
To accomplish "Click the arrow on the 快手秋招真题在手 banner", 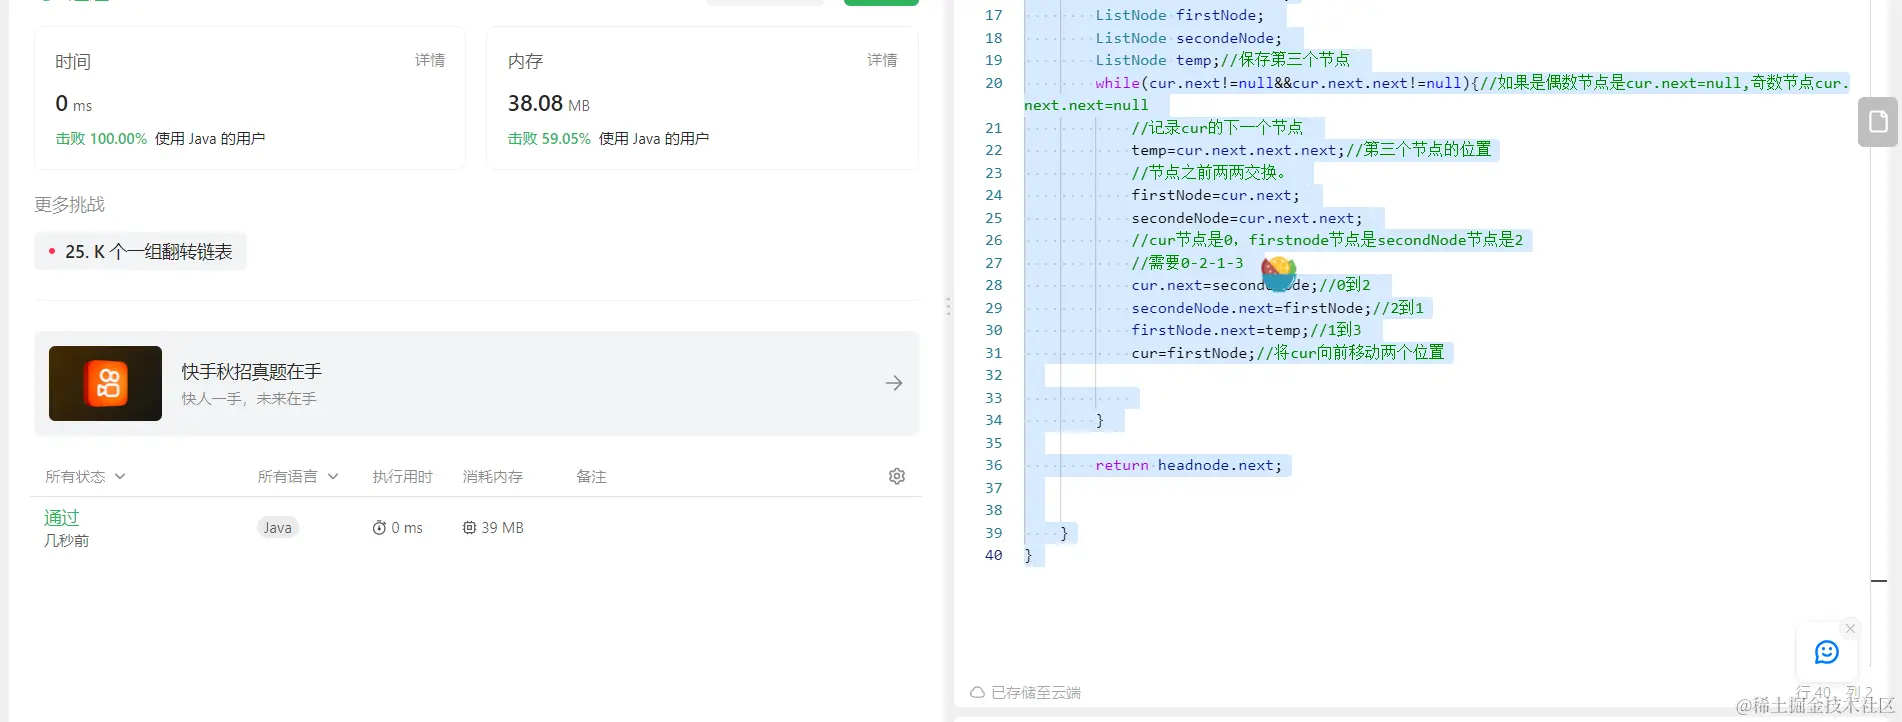I will (x=894, y=383).
